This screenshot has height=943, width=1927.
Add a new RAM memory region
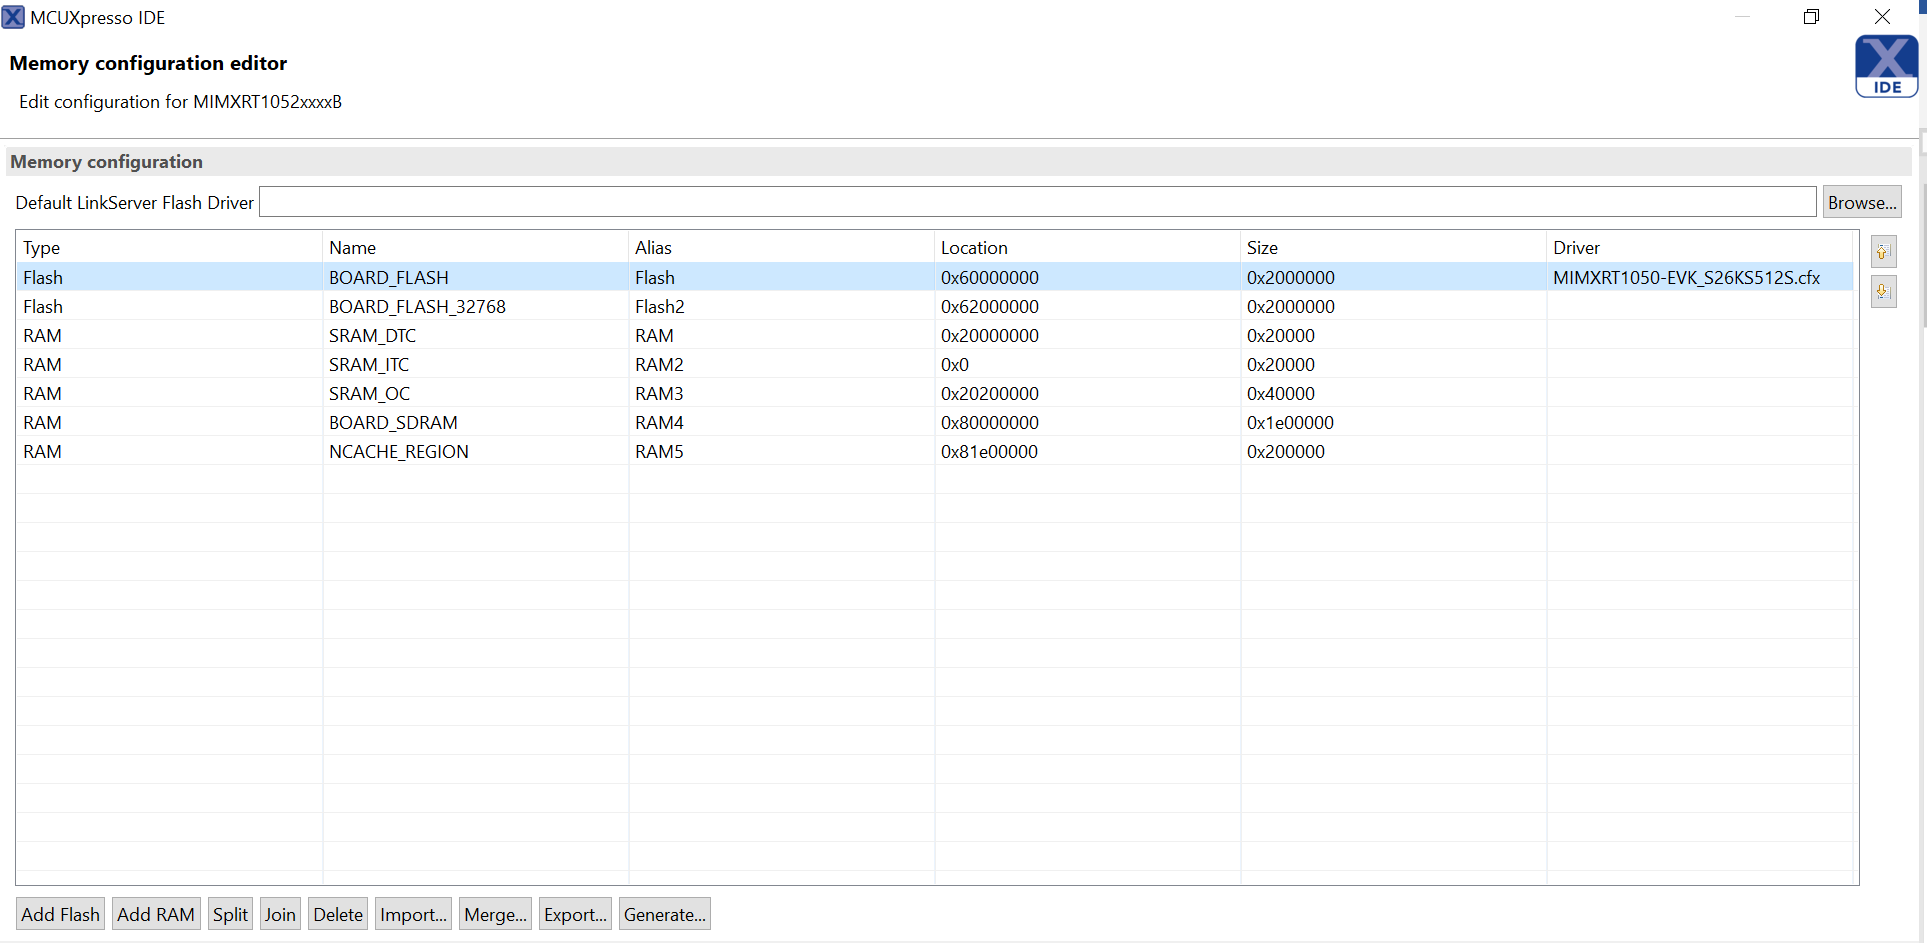coord(155,913)
